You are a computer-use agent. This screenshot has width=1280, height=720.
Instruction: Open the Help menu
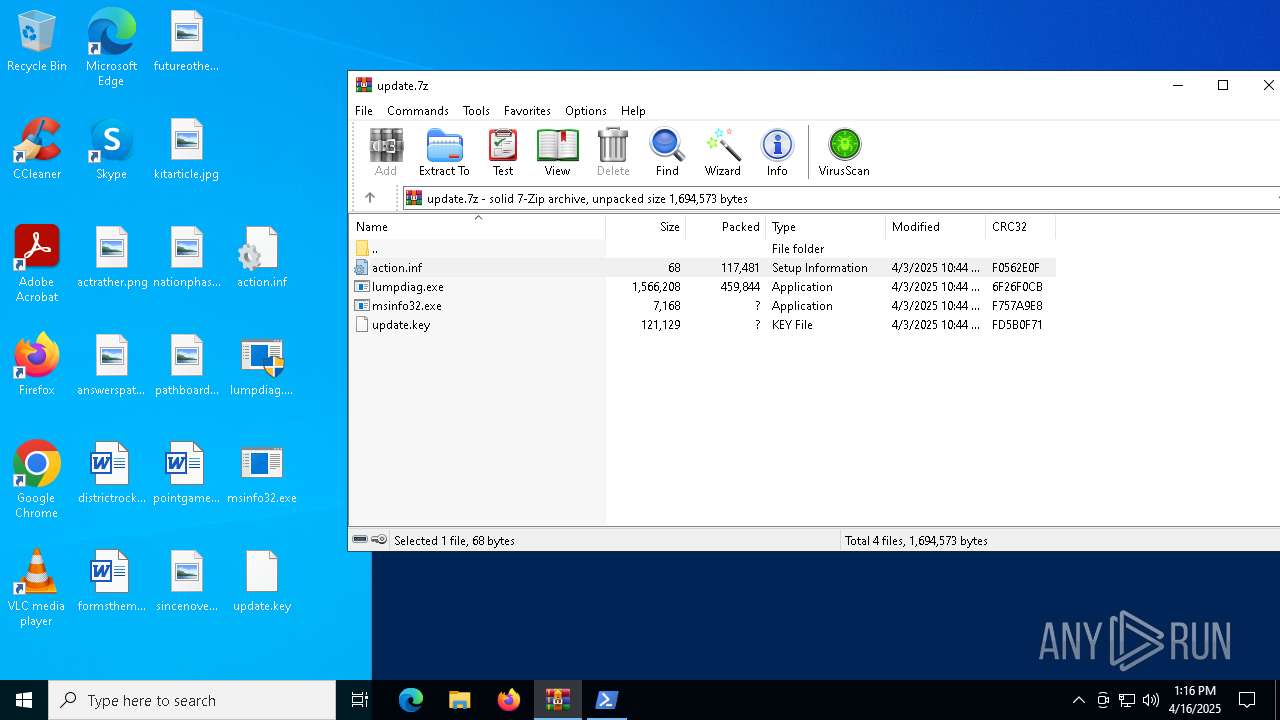[633, 111]
